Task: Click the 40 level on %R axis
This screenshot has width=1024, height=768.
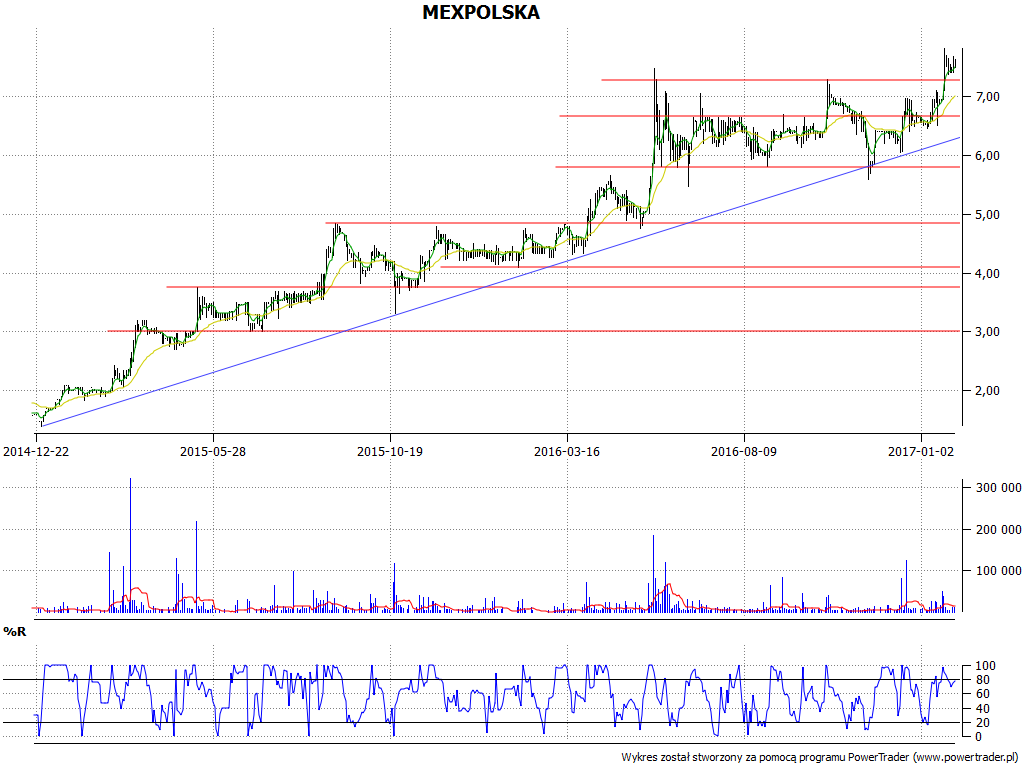Action: point(985,709)
